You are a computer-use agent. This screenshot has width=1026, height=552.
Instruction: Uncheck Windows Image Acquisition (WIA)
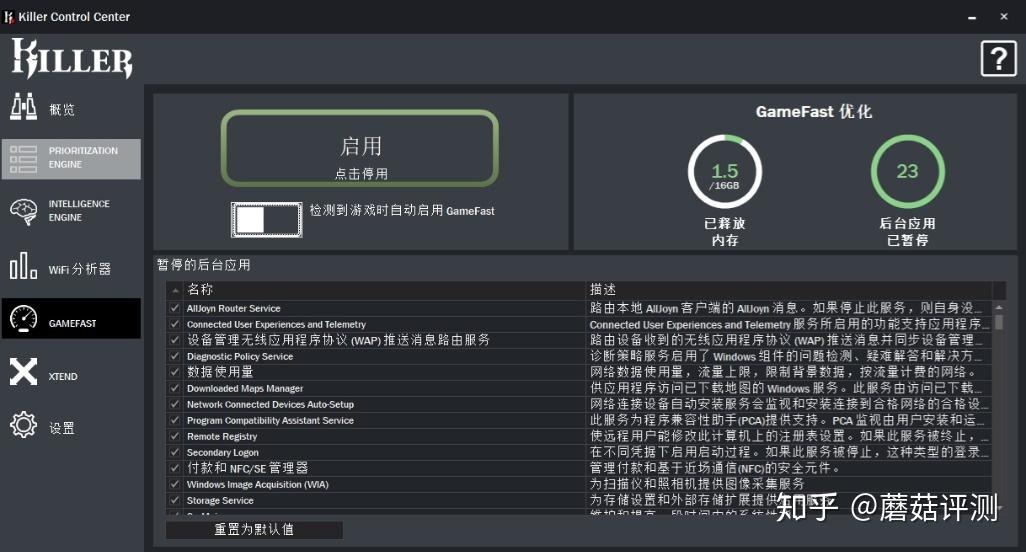175,484
